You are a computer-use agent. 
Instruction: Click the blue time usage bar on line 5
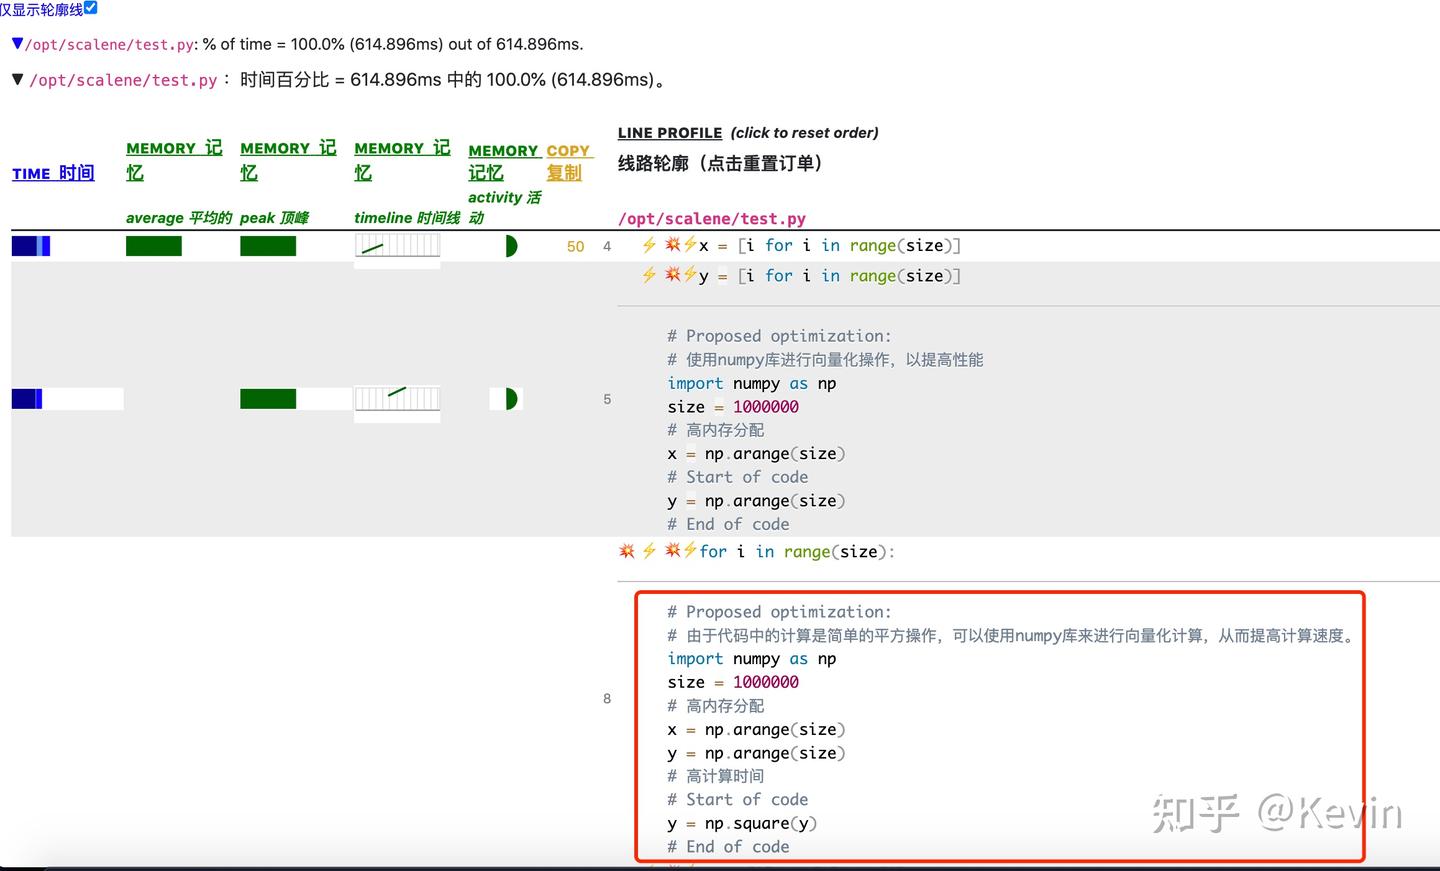point(25,398)
